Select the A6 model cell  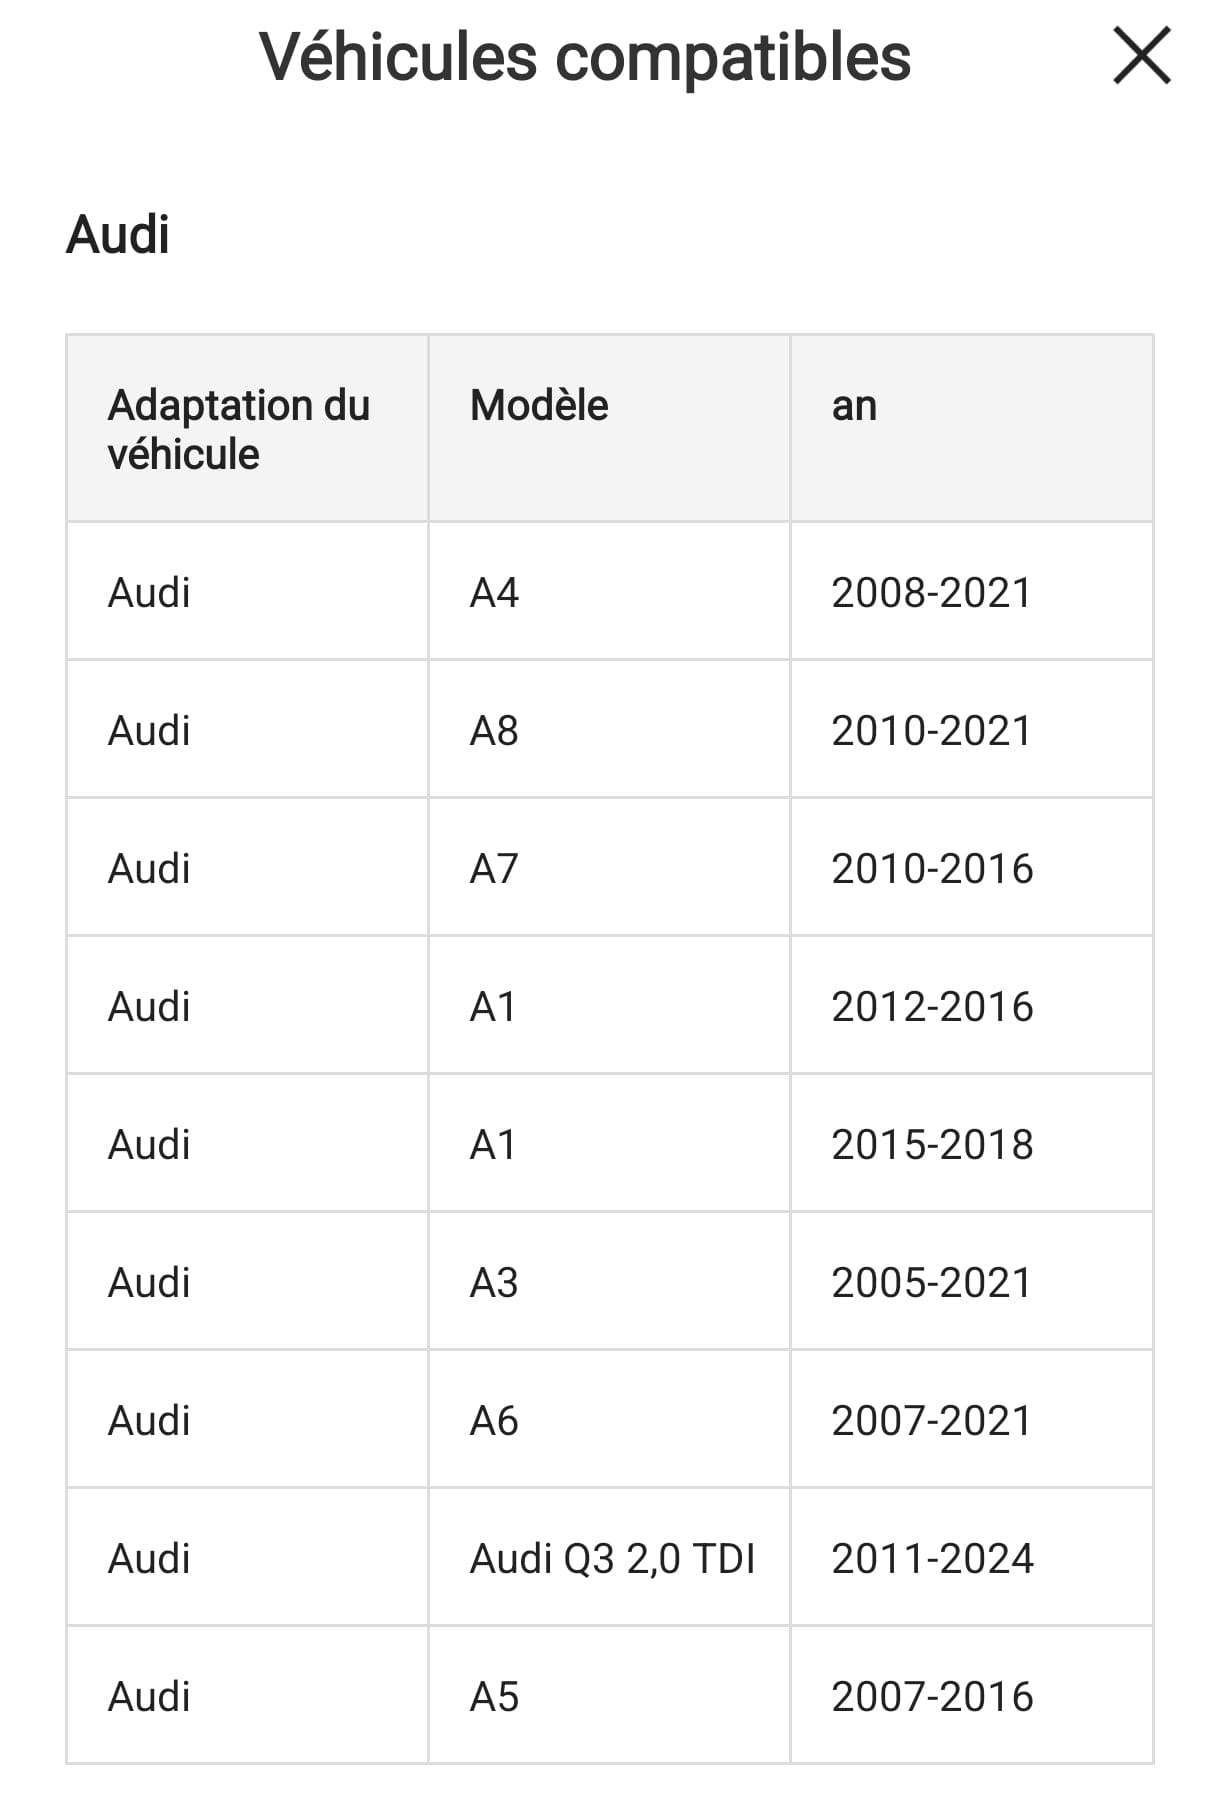click(494, 1421)
